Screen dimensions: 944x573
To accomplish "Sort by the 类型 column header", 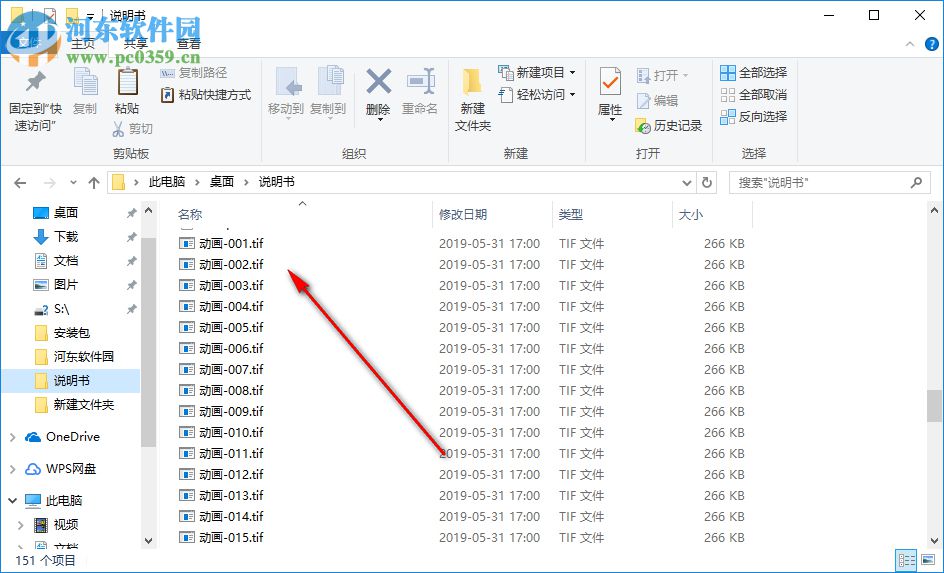I will (x=612, y=214).
